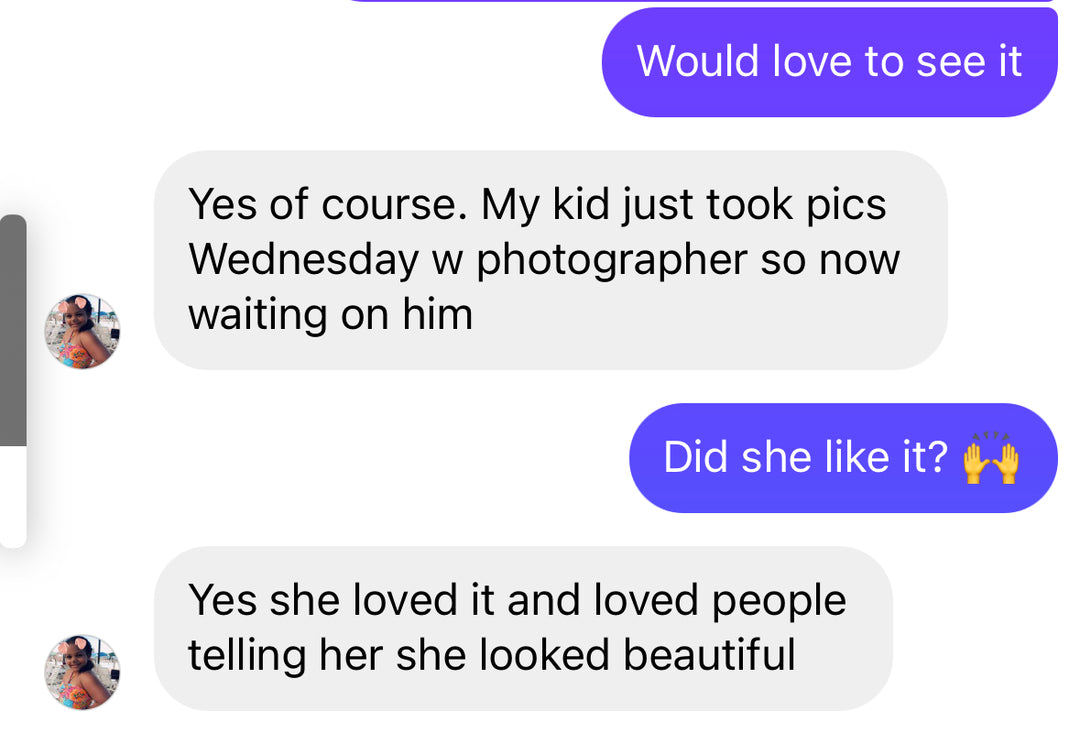Click the word "beautiful" in the last message
The image size is (1080, 733).
[709, 654]
